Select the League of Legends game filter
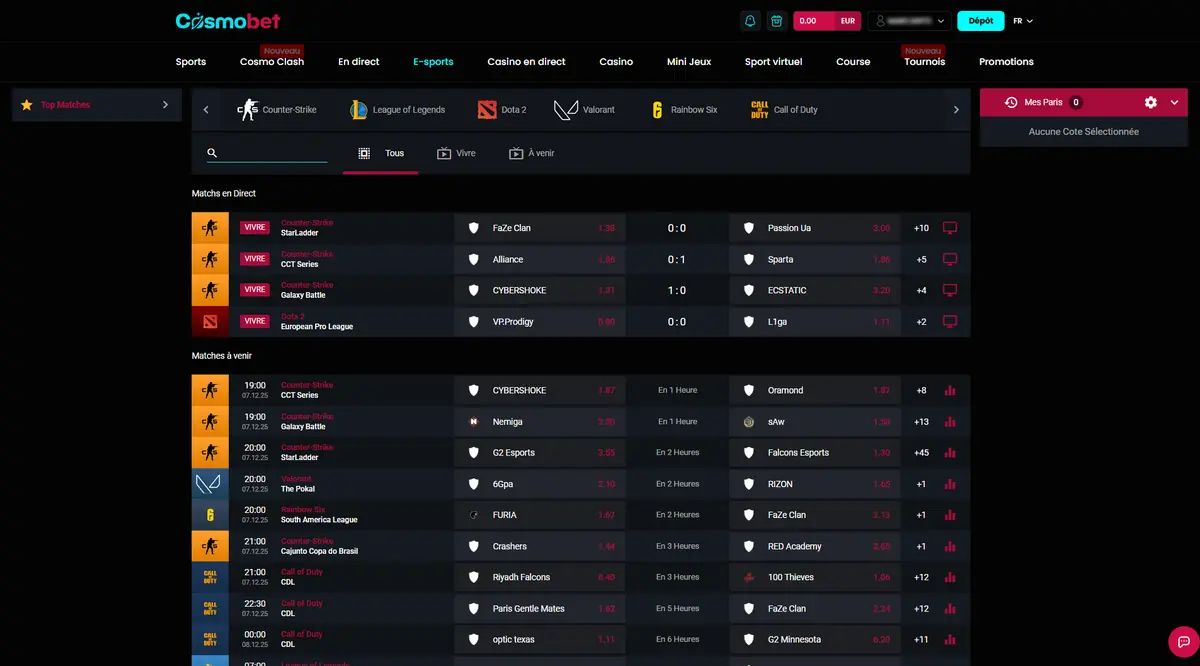This screenshot has width=1200, height=666. click(397, 109)
